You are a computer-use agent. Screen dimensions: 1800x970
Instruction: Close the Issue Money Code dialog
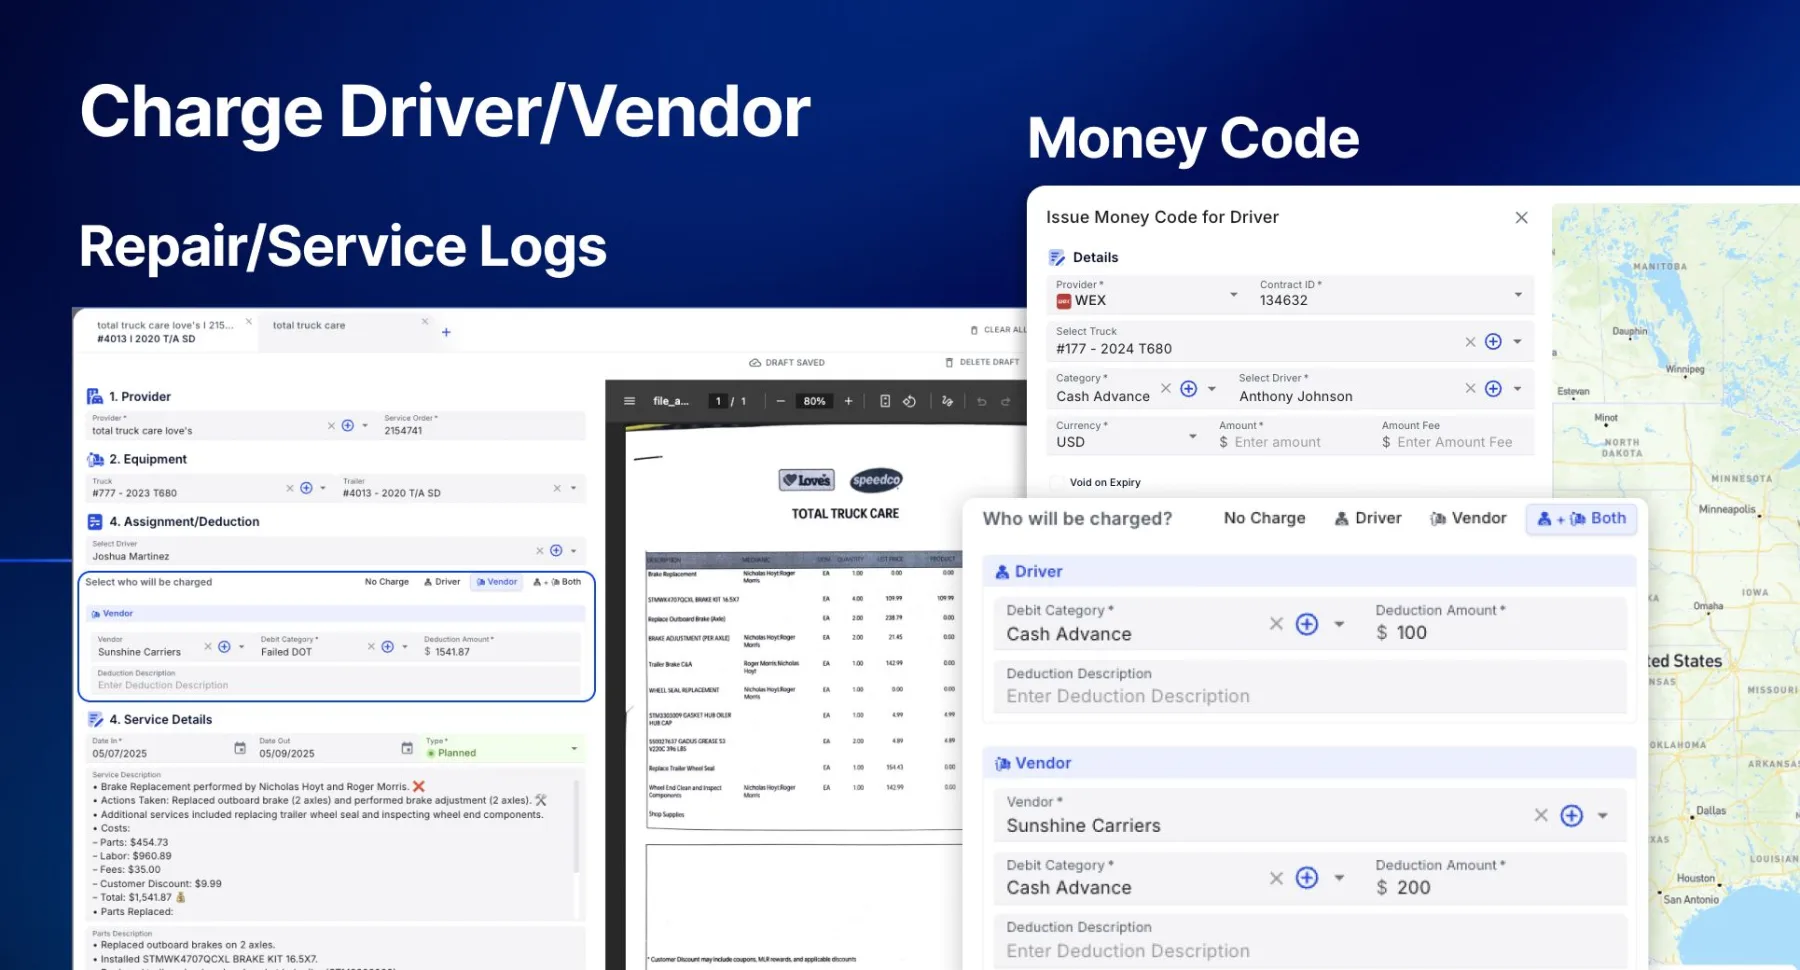click(x=1521, y=217)
